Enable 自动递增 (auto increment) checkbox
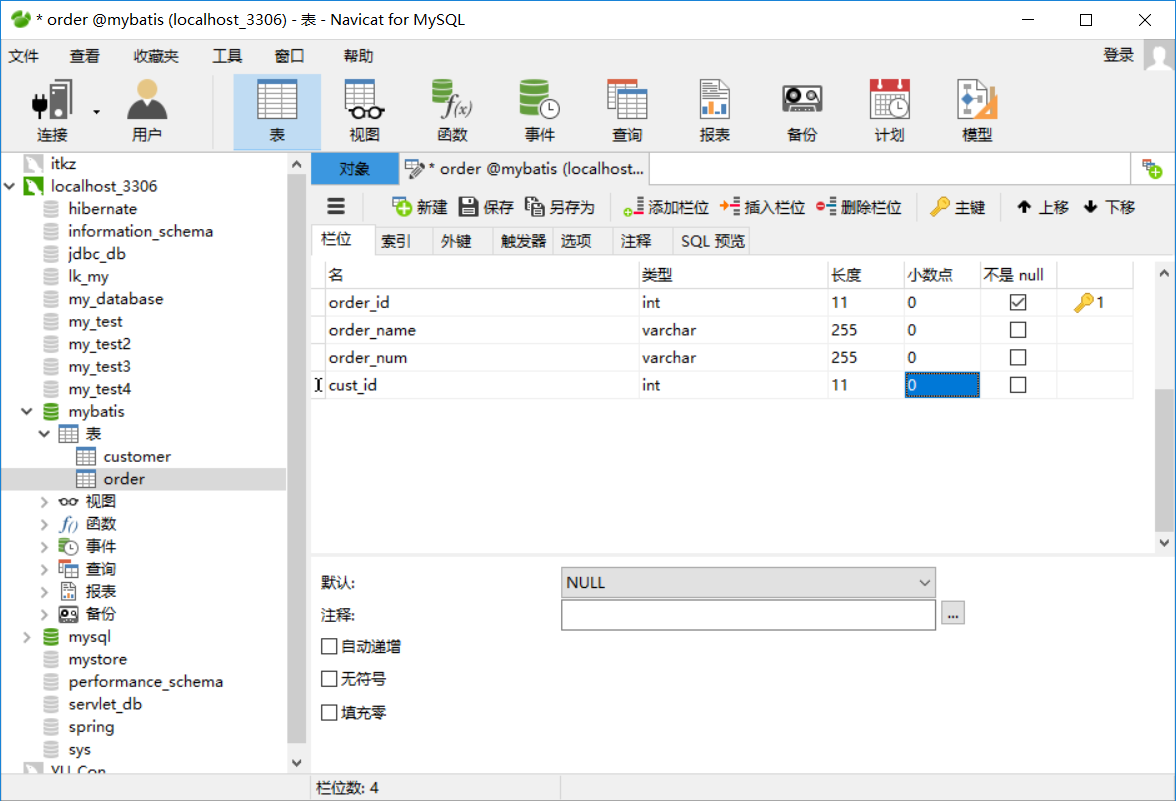The width and height of the screenshot is (1176, 801). 329,646
